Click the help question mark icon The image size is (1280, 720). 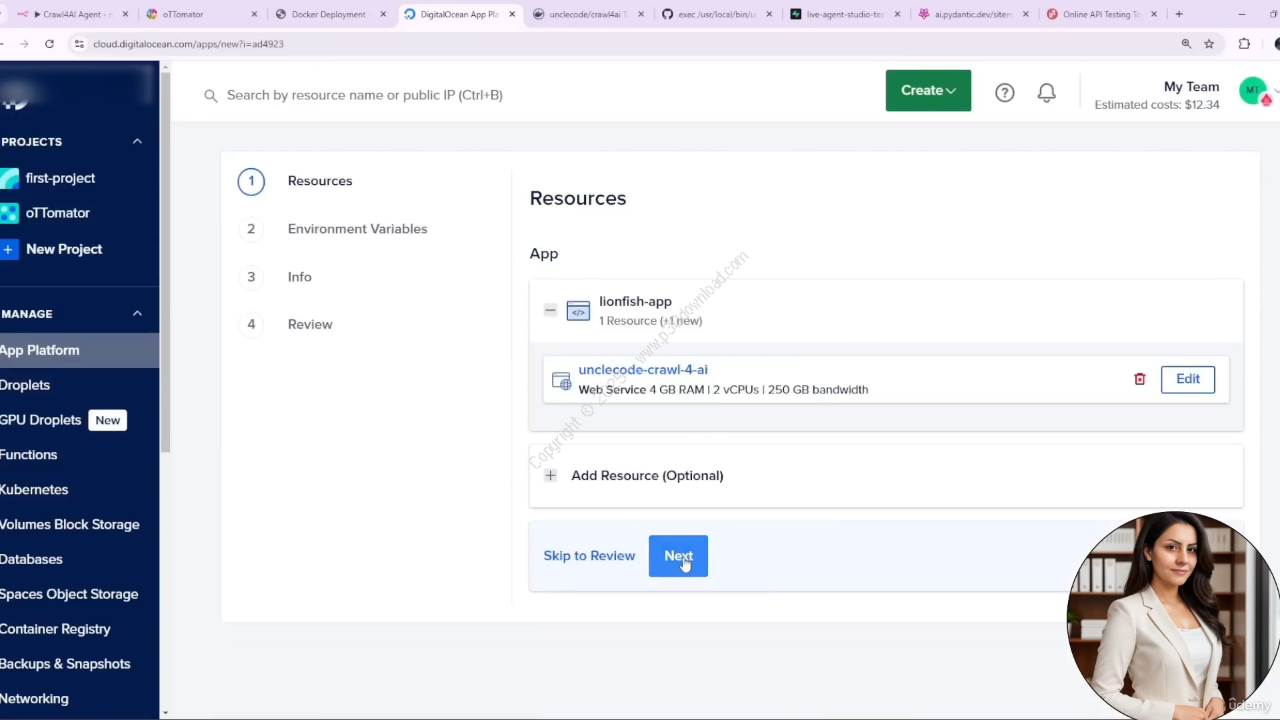[x=1005, y=93]
